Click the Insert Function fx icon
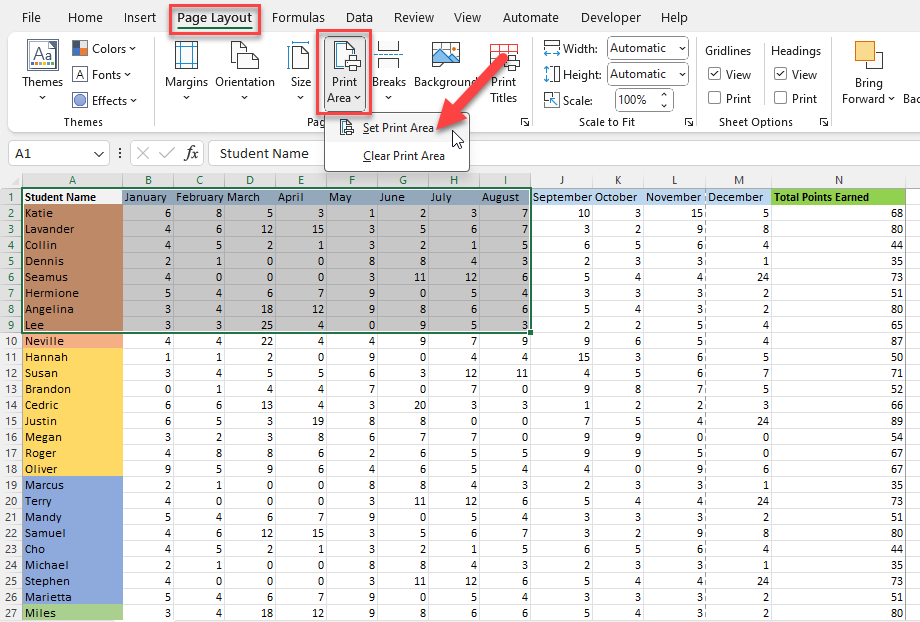The width and height of the screenshot is (920, 622). pyautogui.click(x=191, y=153)
